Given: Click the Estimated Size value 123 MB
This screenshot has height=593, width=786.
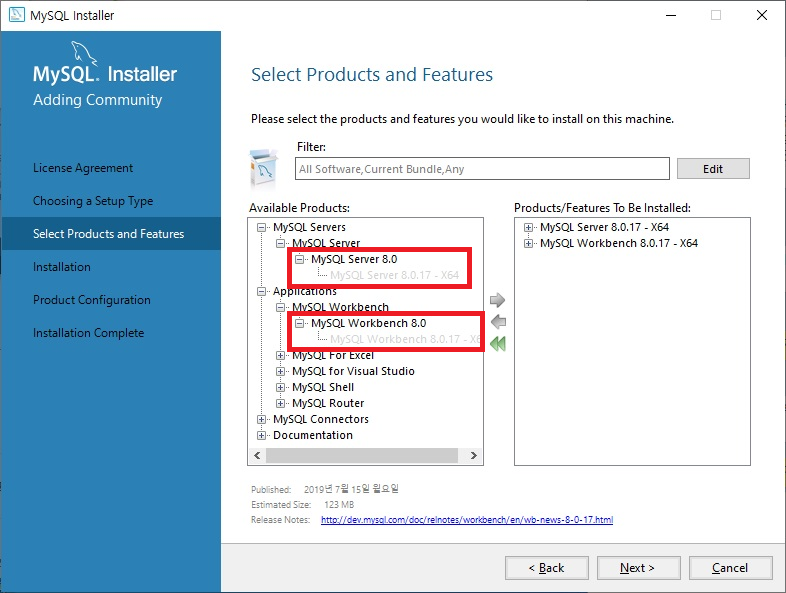Looking at the screenshot, I should pyautogui.click(x=339, y=505).
